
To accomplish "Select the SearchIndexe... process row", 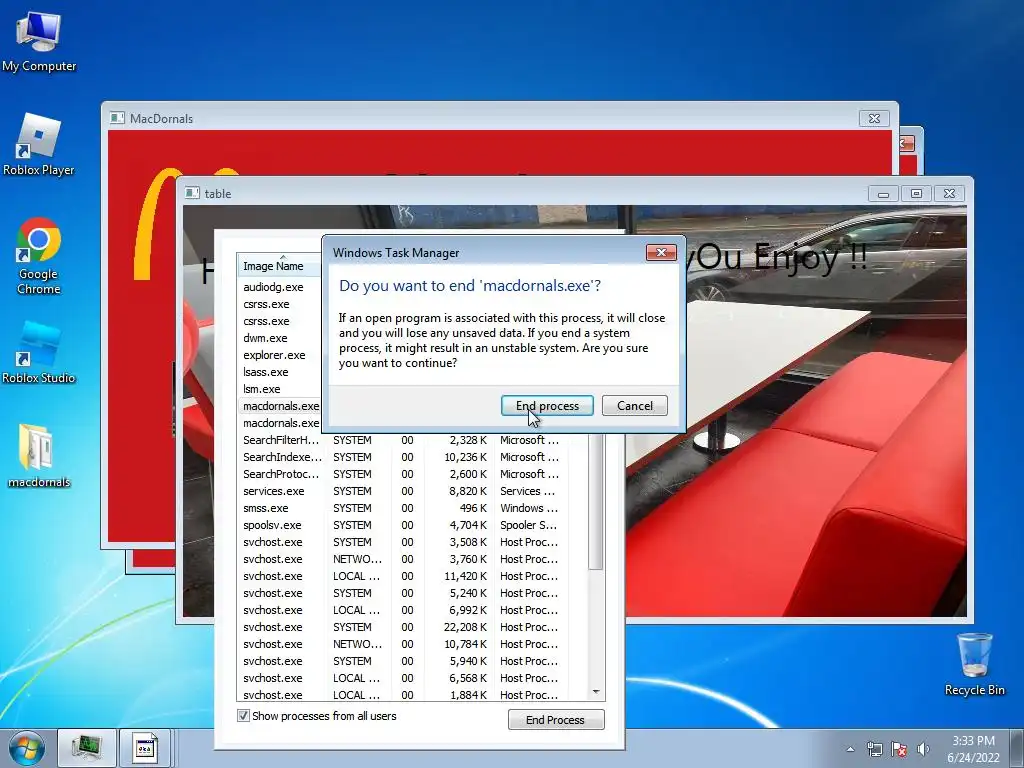I will point(411,457).
